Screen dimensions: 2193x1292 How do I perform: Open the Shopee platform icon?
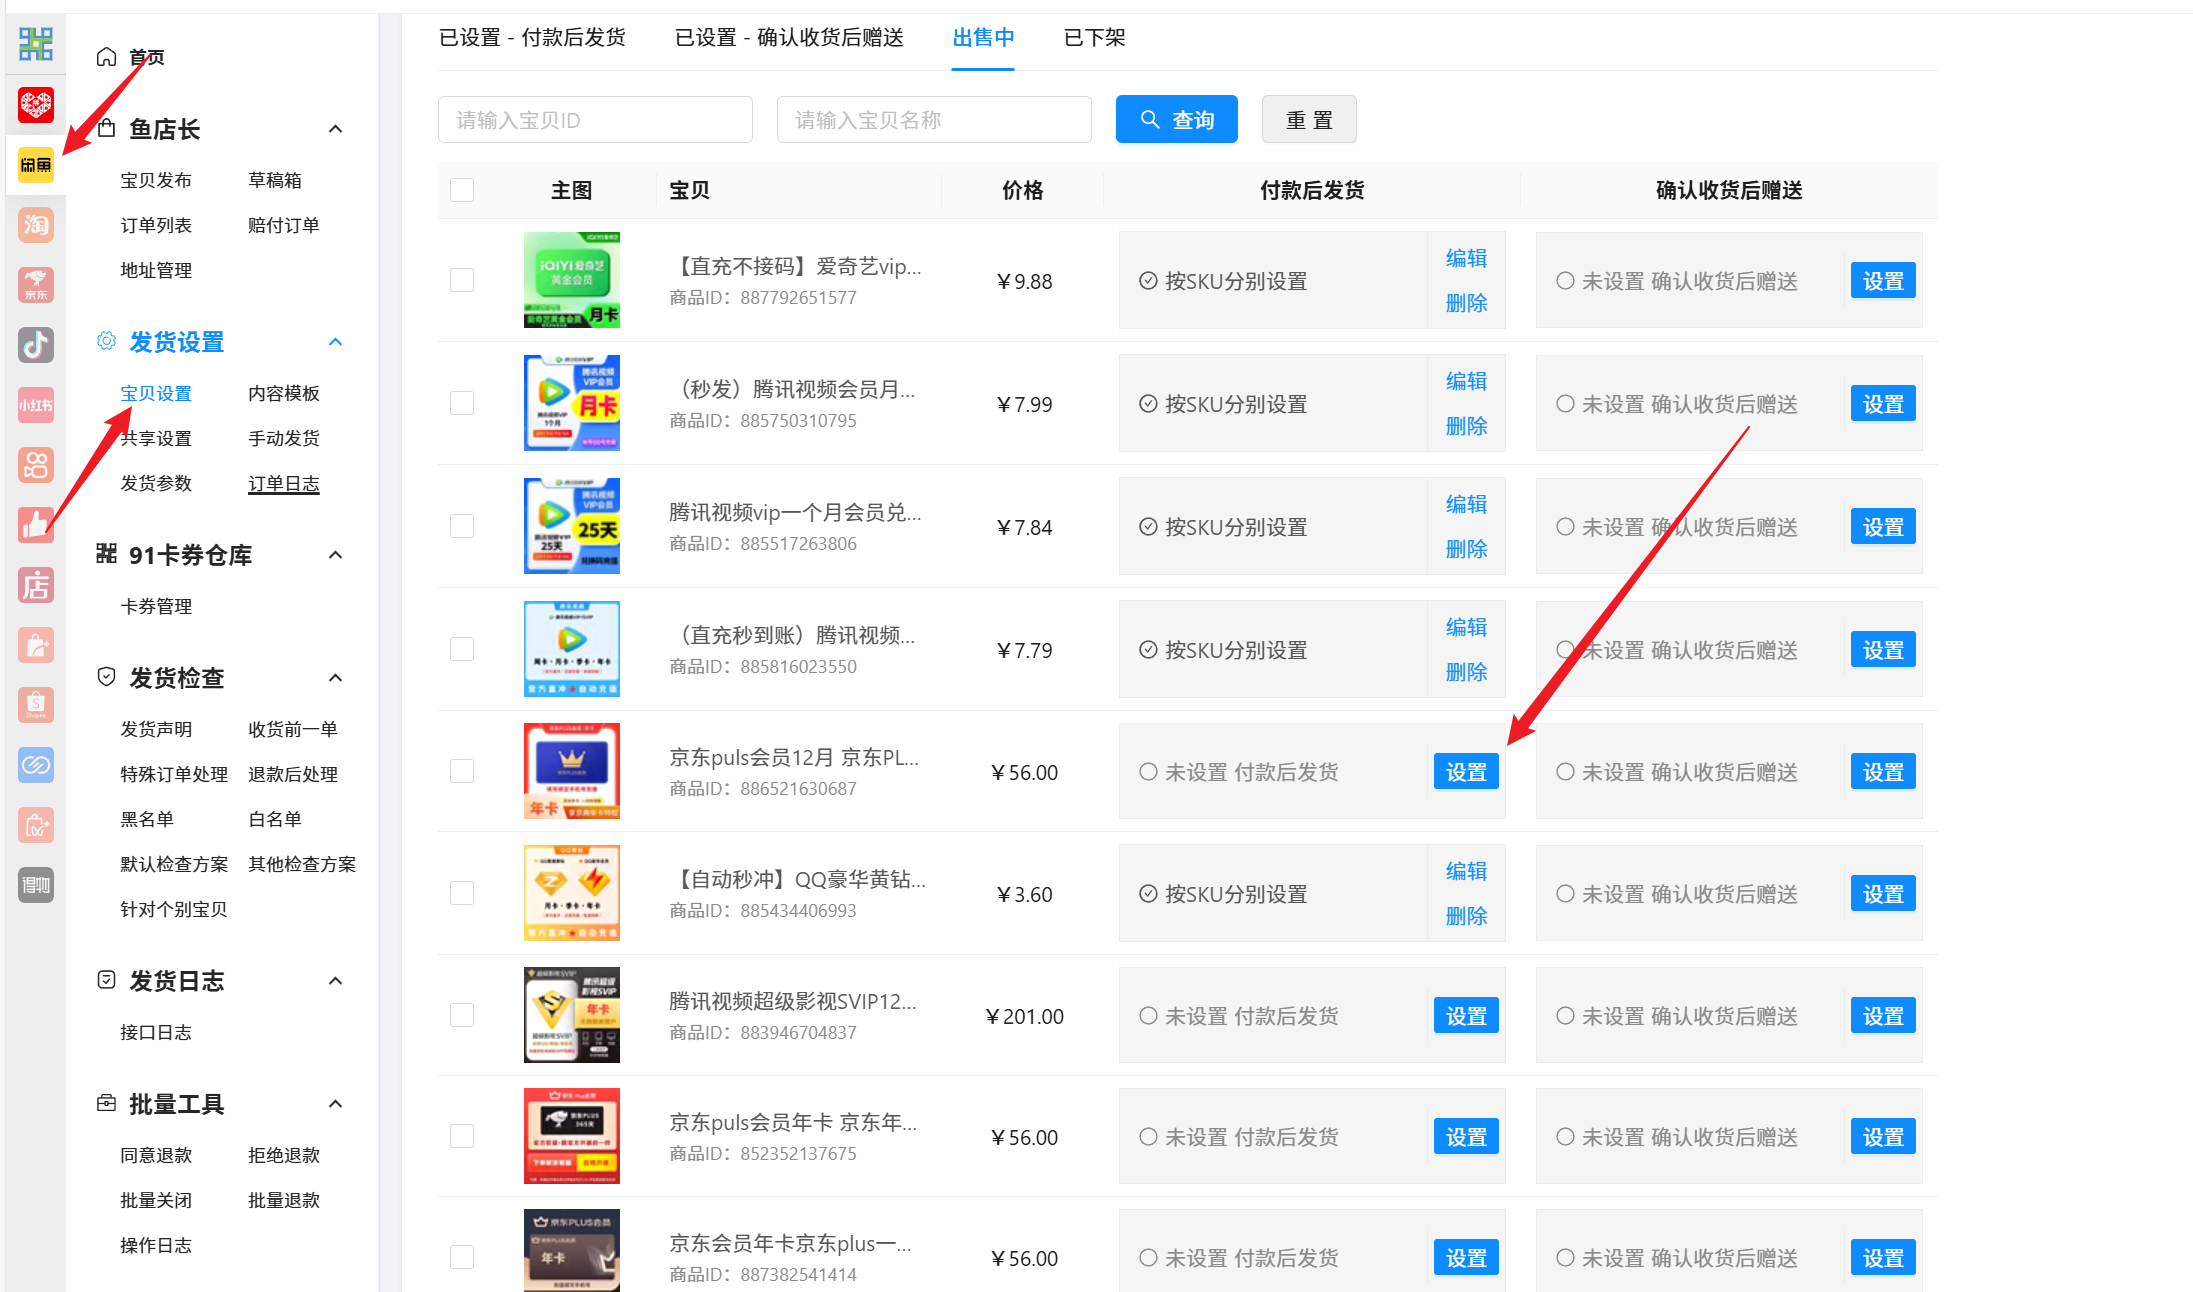click(x=36, y=705)
